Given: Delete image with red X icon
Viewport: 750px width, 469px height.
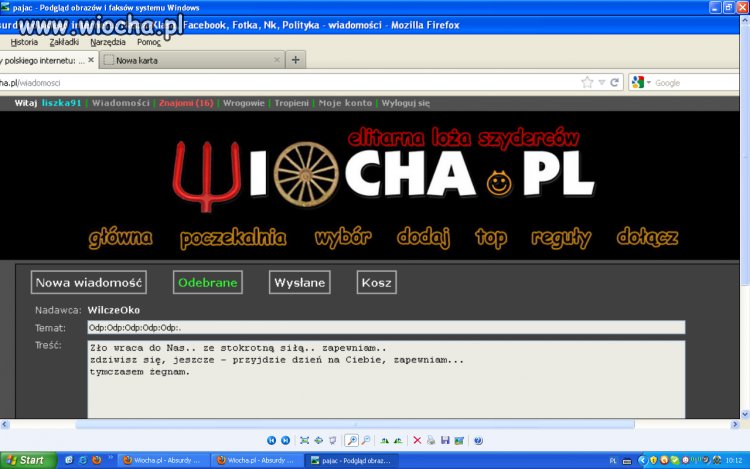Looking at the screenshot, I should (417, 440).
